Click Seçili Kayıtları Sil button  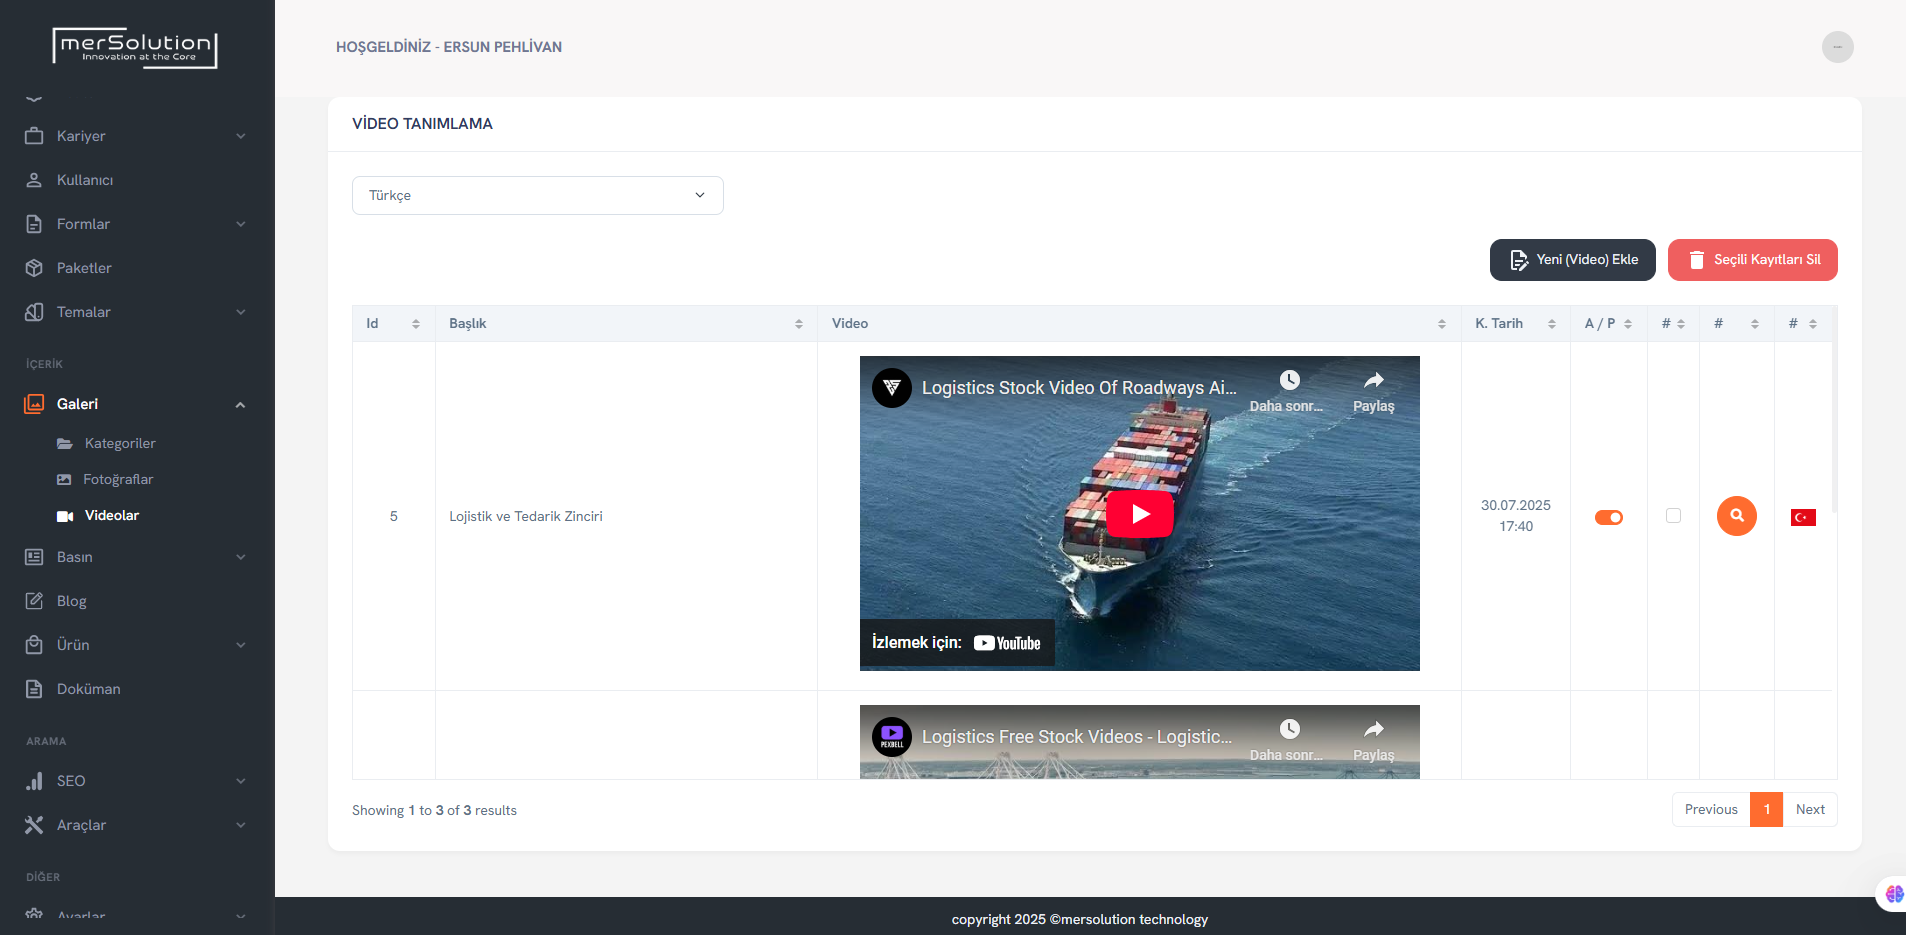pos(1752,260)
